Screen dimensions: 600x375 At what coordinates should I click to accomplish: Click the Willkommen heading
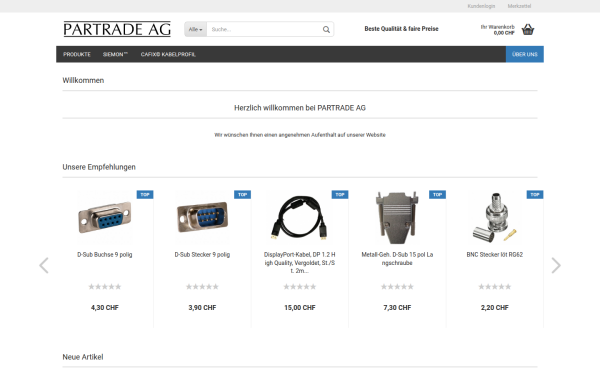(x=83, y=80)
